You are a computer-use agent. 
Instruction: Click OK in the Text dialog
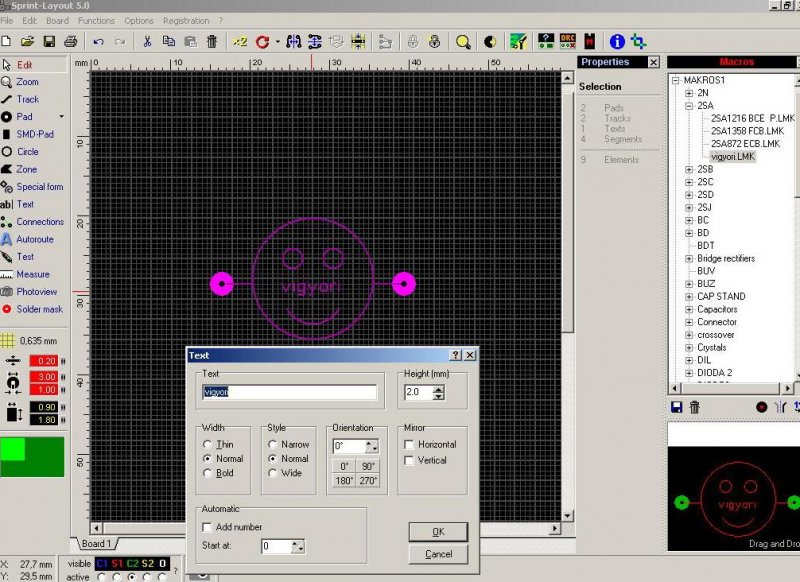click(x=438, y=532)
